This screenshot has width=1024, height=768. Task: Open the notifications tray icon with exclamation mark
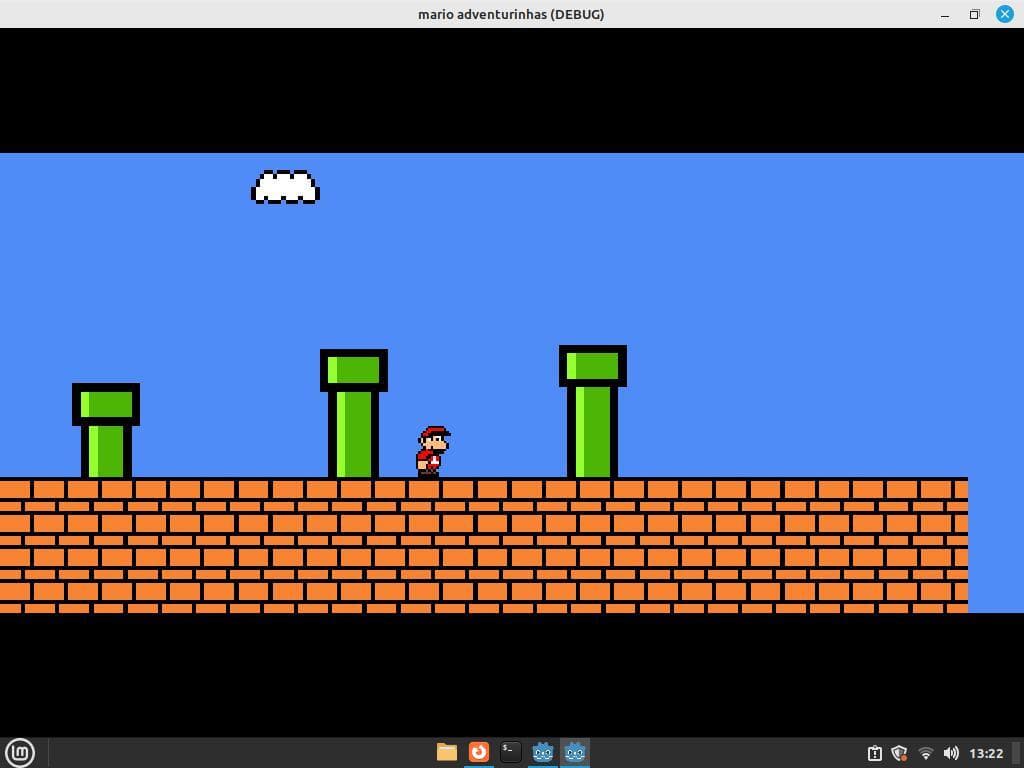click(x=874, y=753)
